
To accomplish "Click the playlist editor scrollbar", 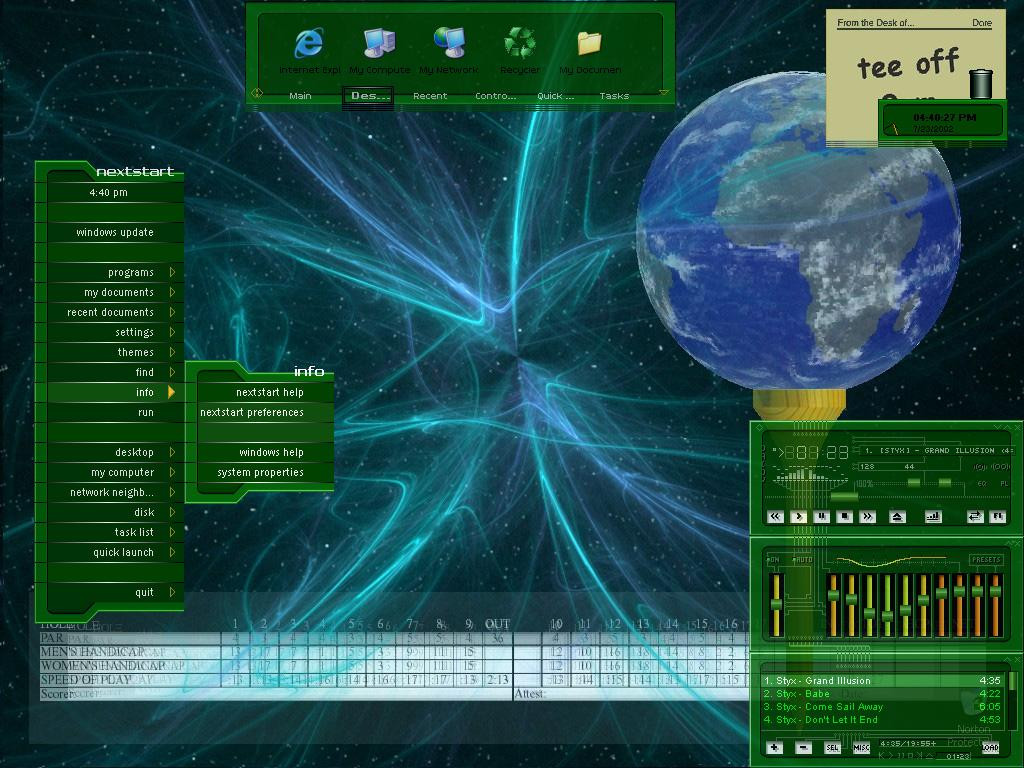I will [1012, 699].
